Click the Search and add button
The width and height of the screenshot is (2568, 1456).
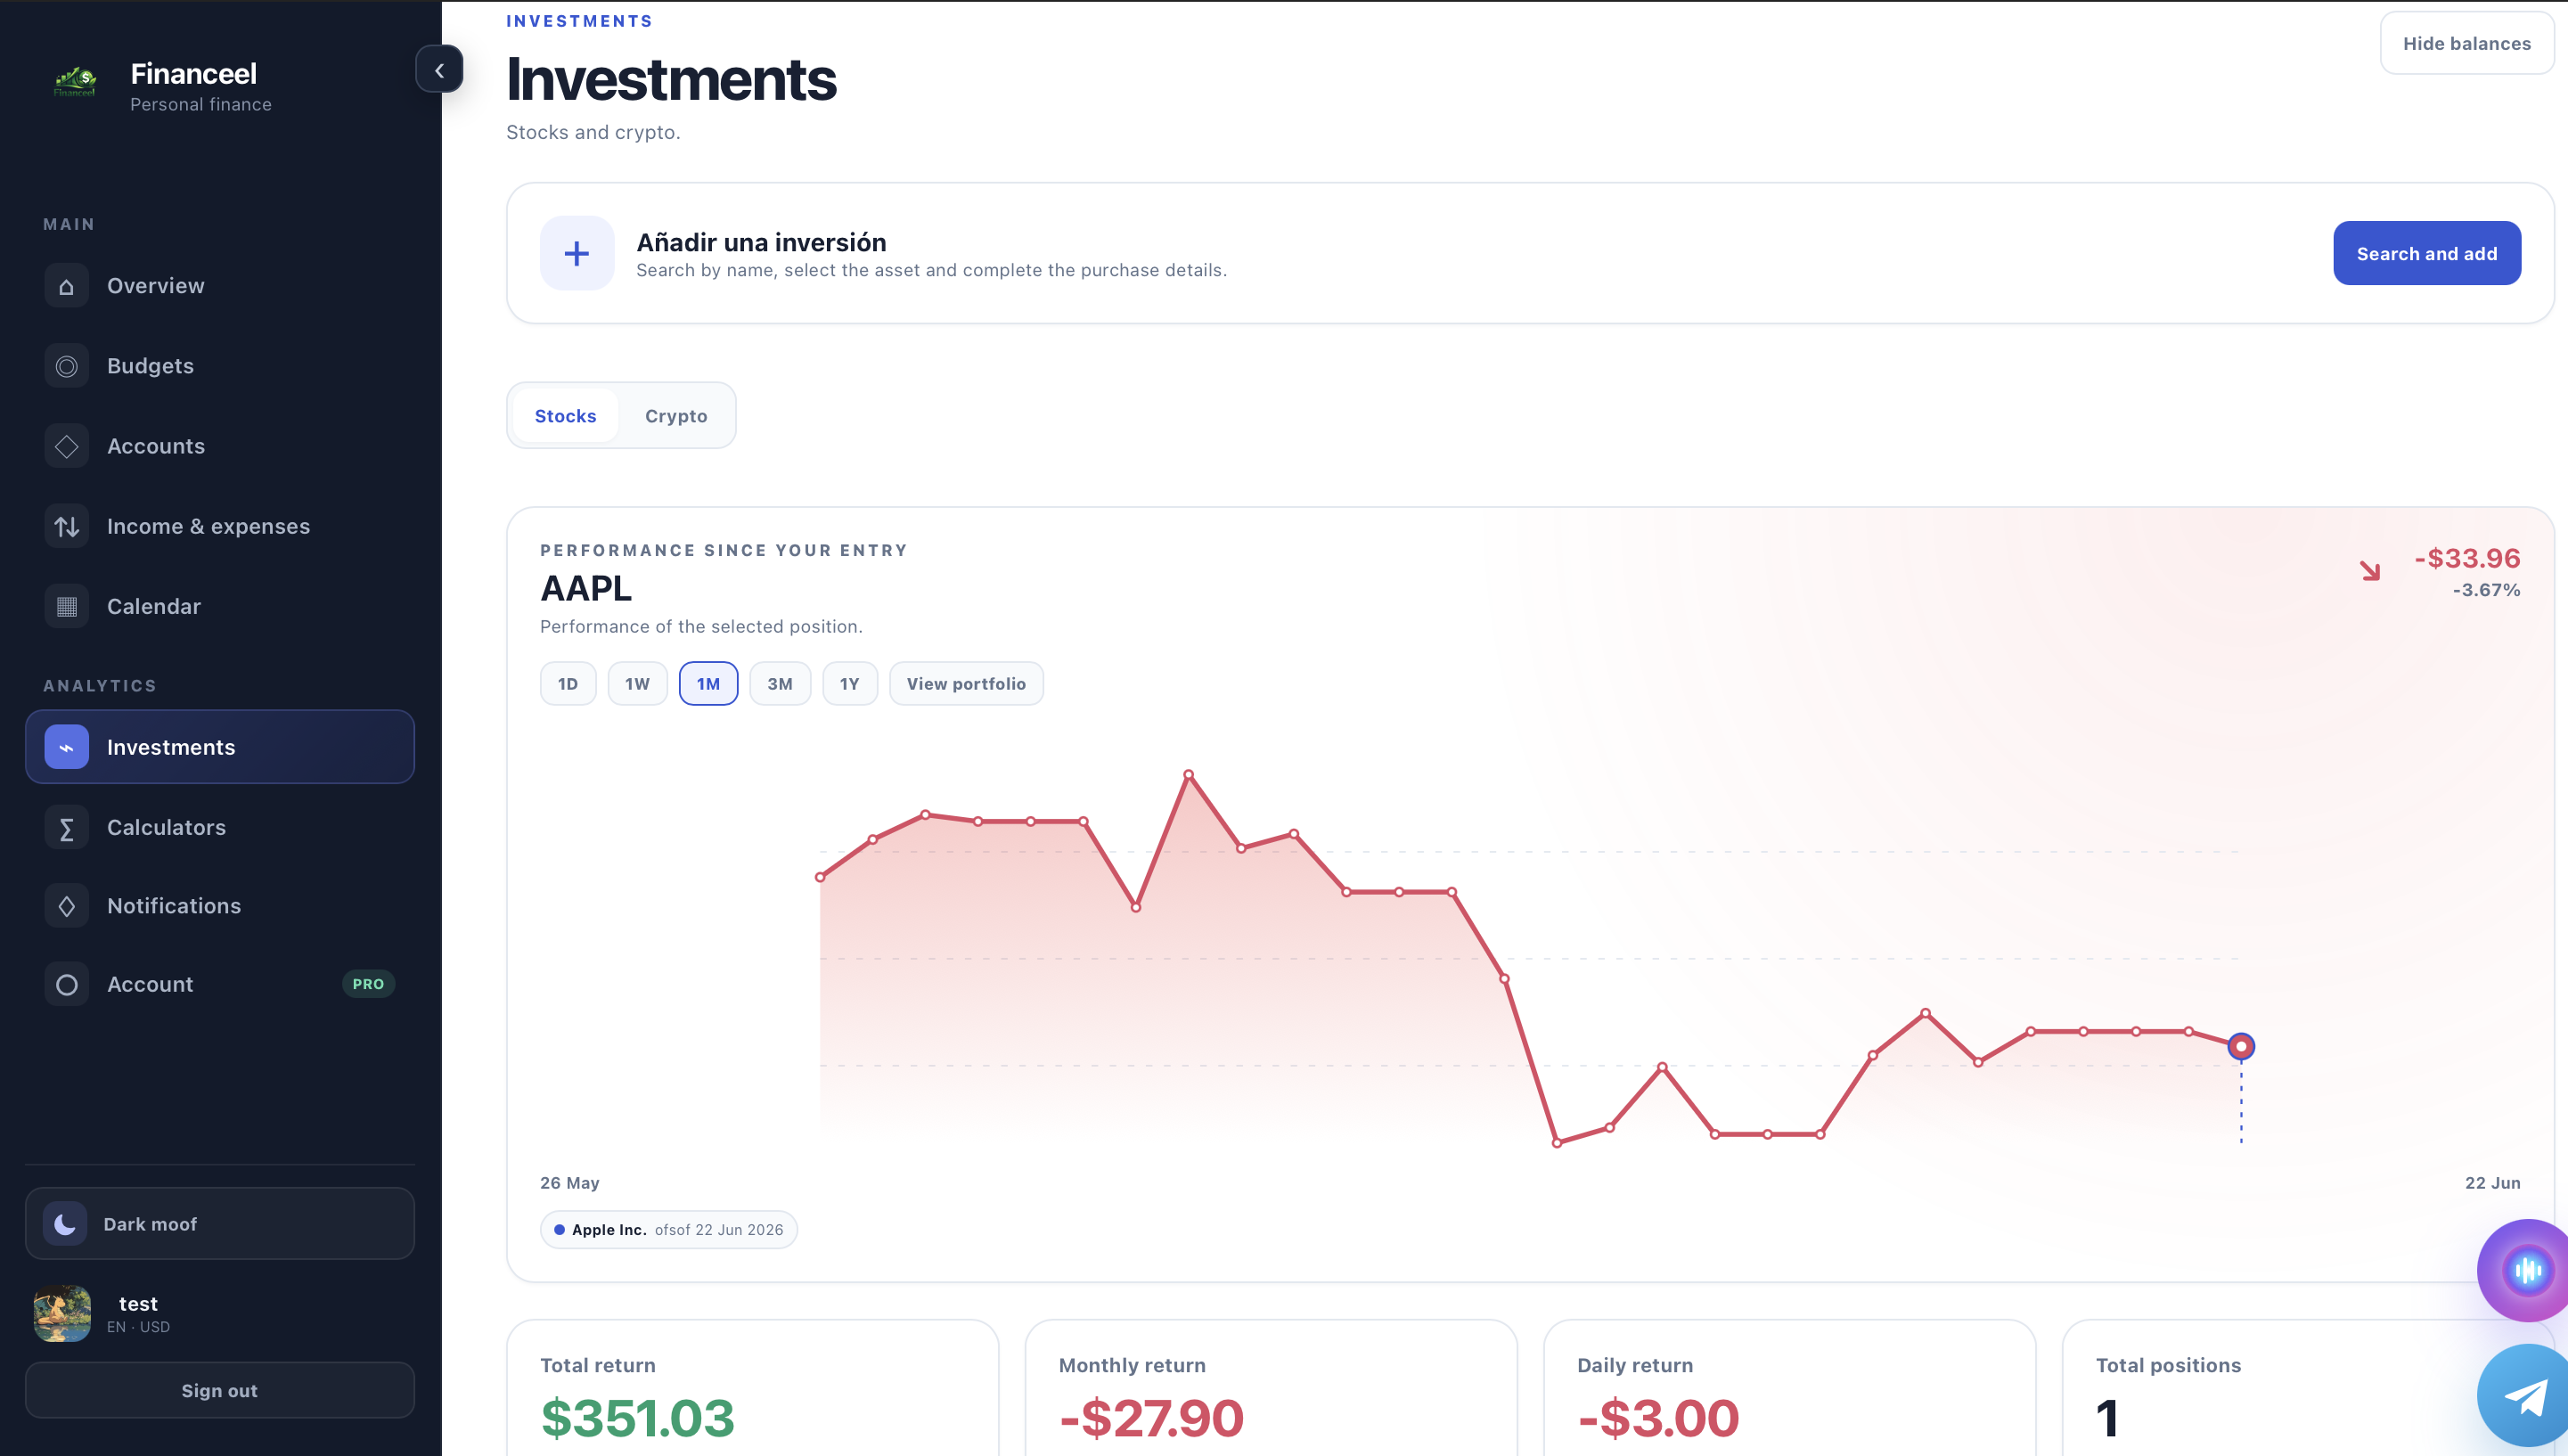pyautogui.click(x=2427, y=253)
